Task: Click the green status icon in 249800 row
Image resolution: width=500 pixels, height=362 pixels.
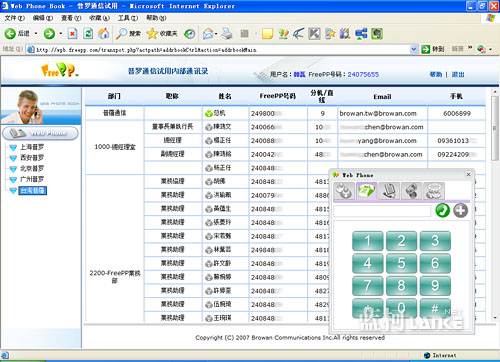Action: click(209, 114)
